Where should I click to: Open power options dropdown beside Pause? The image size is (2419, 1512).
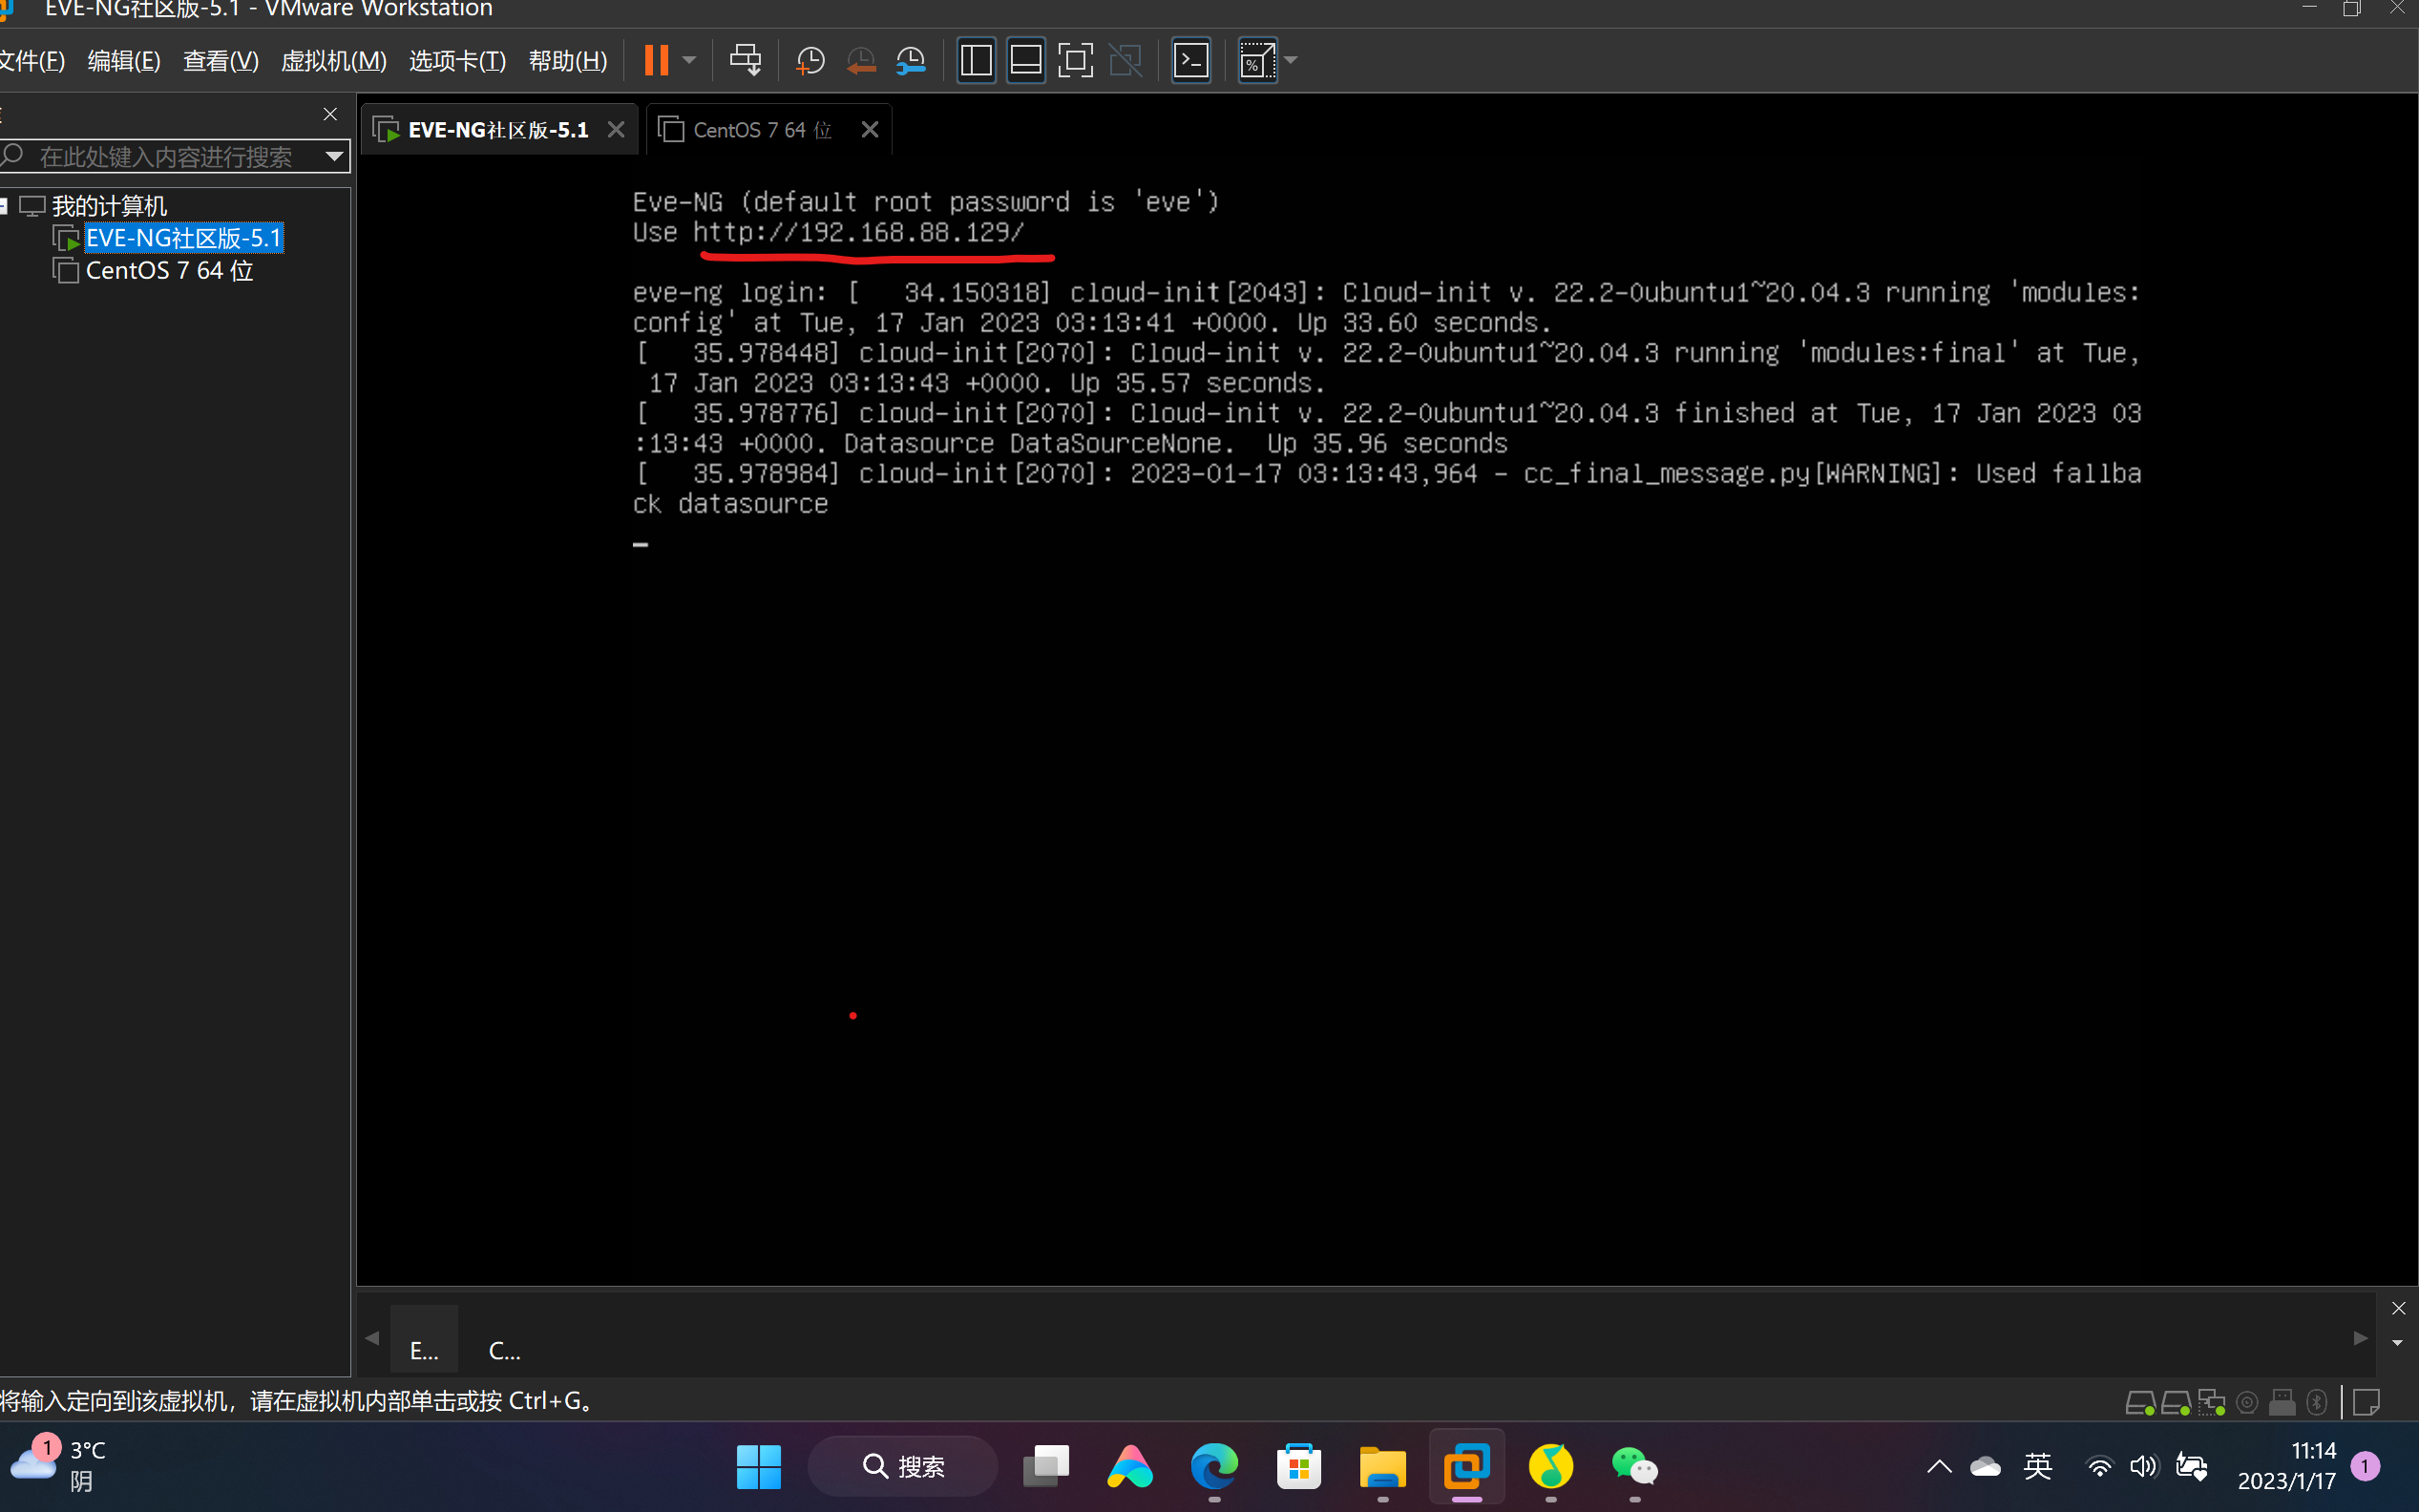689,60
